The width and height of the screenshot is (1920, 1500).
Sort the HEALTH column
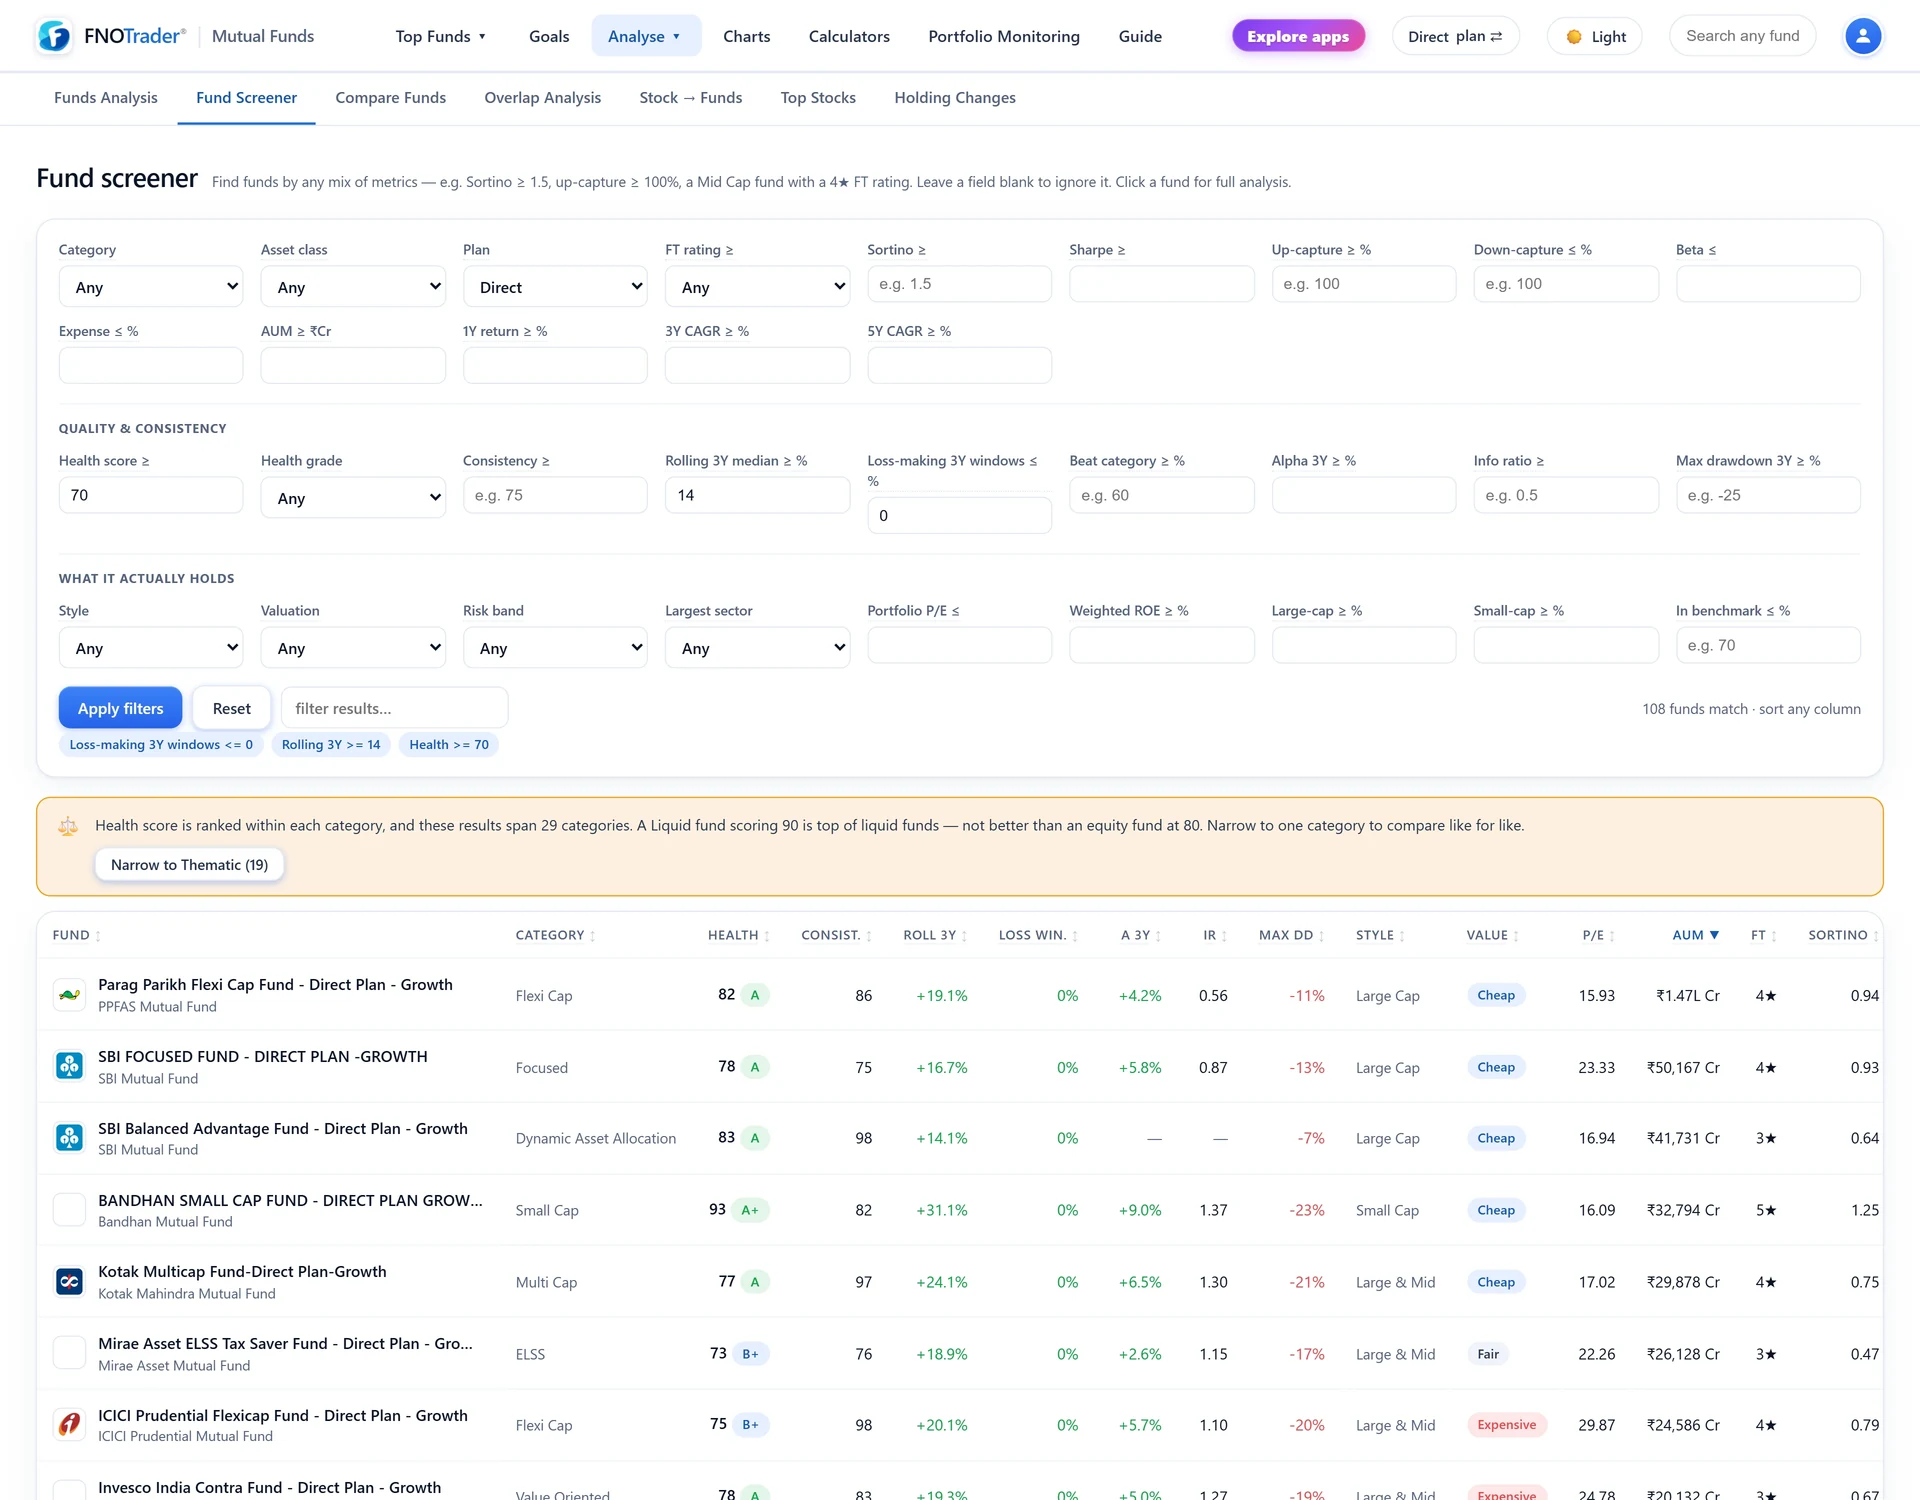pyautogui.click(x=738, y=935)
